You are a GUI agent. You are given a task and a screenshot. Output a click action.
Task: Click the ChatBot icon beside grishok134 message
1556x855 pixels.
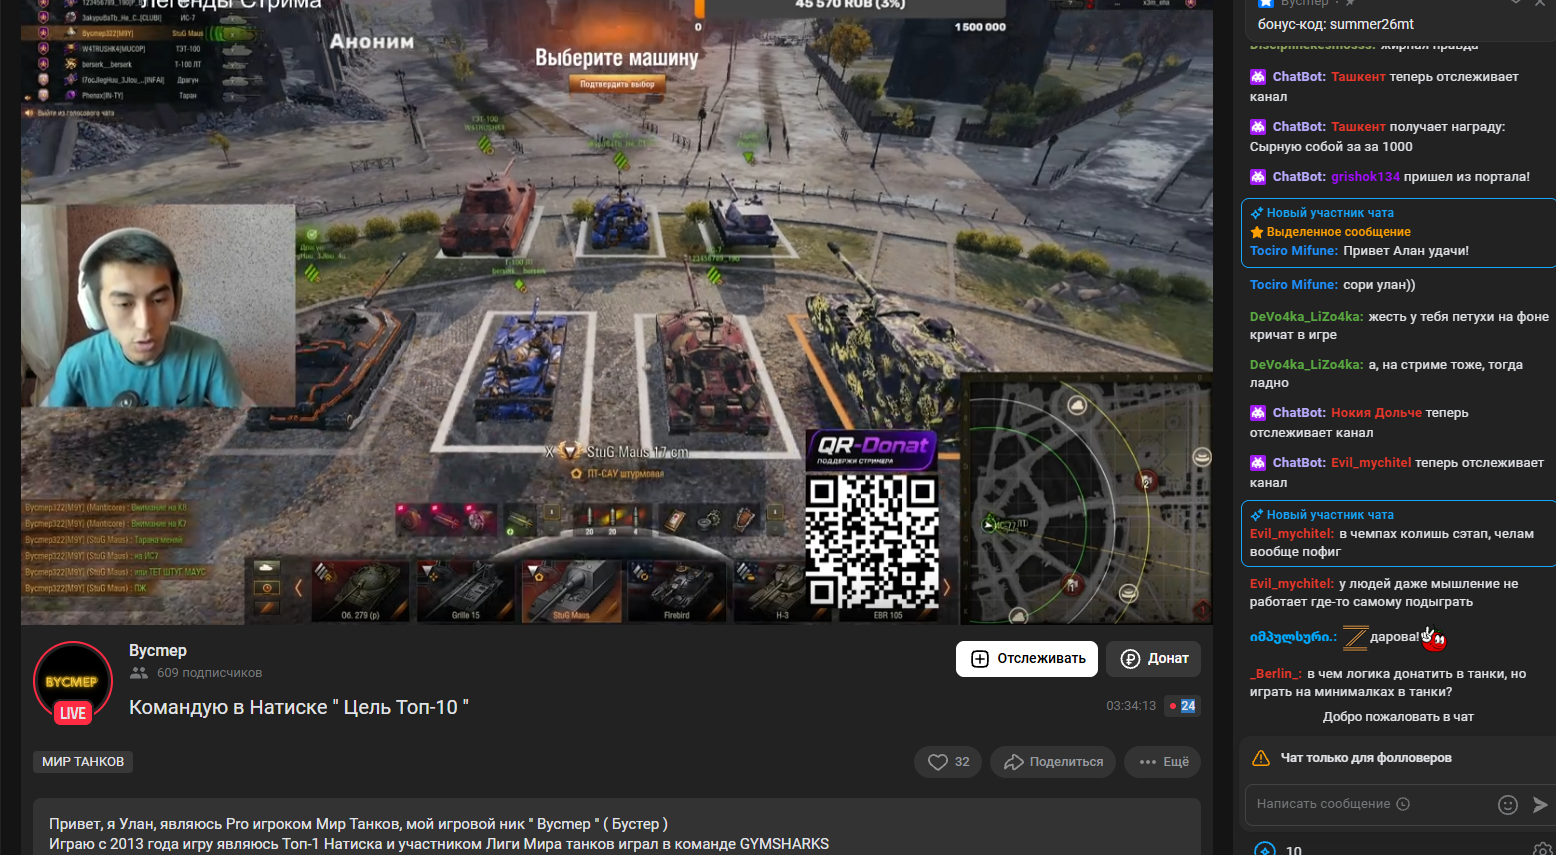coord(1258,177)
